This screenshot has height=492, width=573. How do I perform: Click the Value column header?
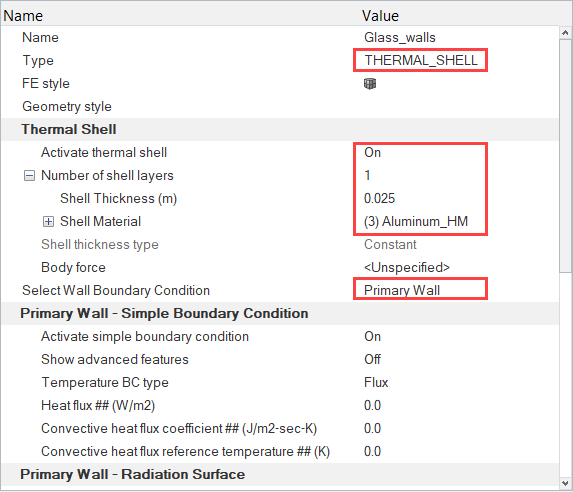(380, 16)
